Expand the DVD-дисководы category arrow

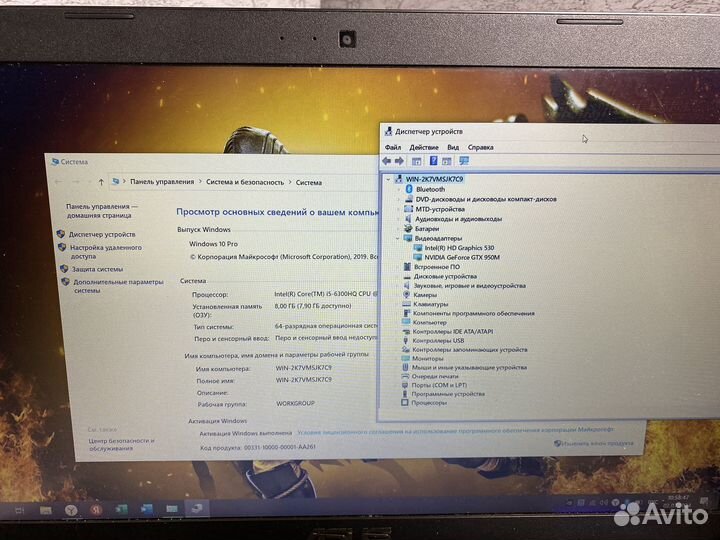[398, 199]
